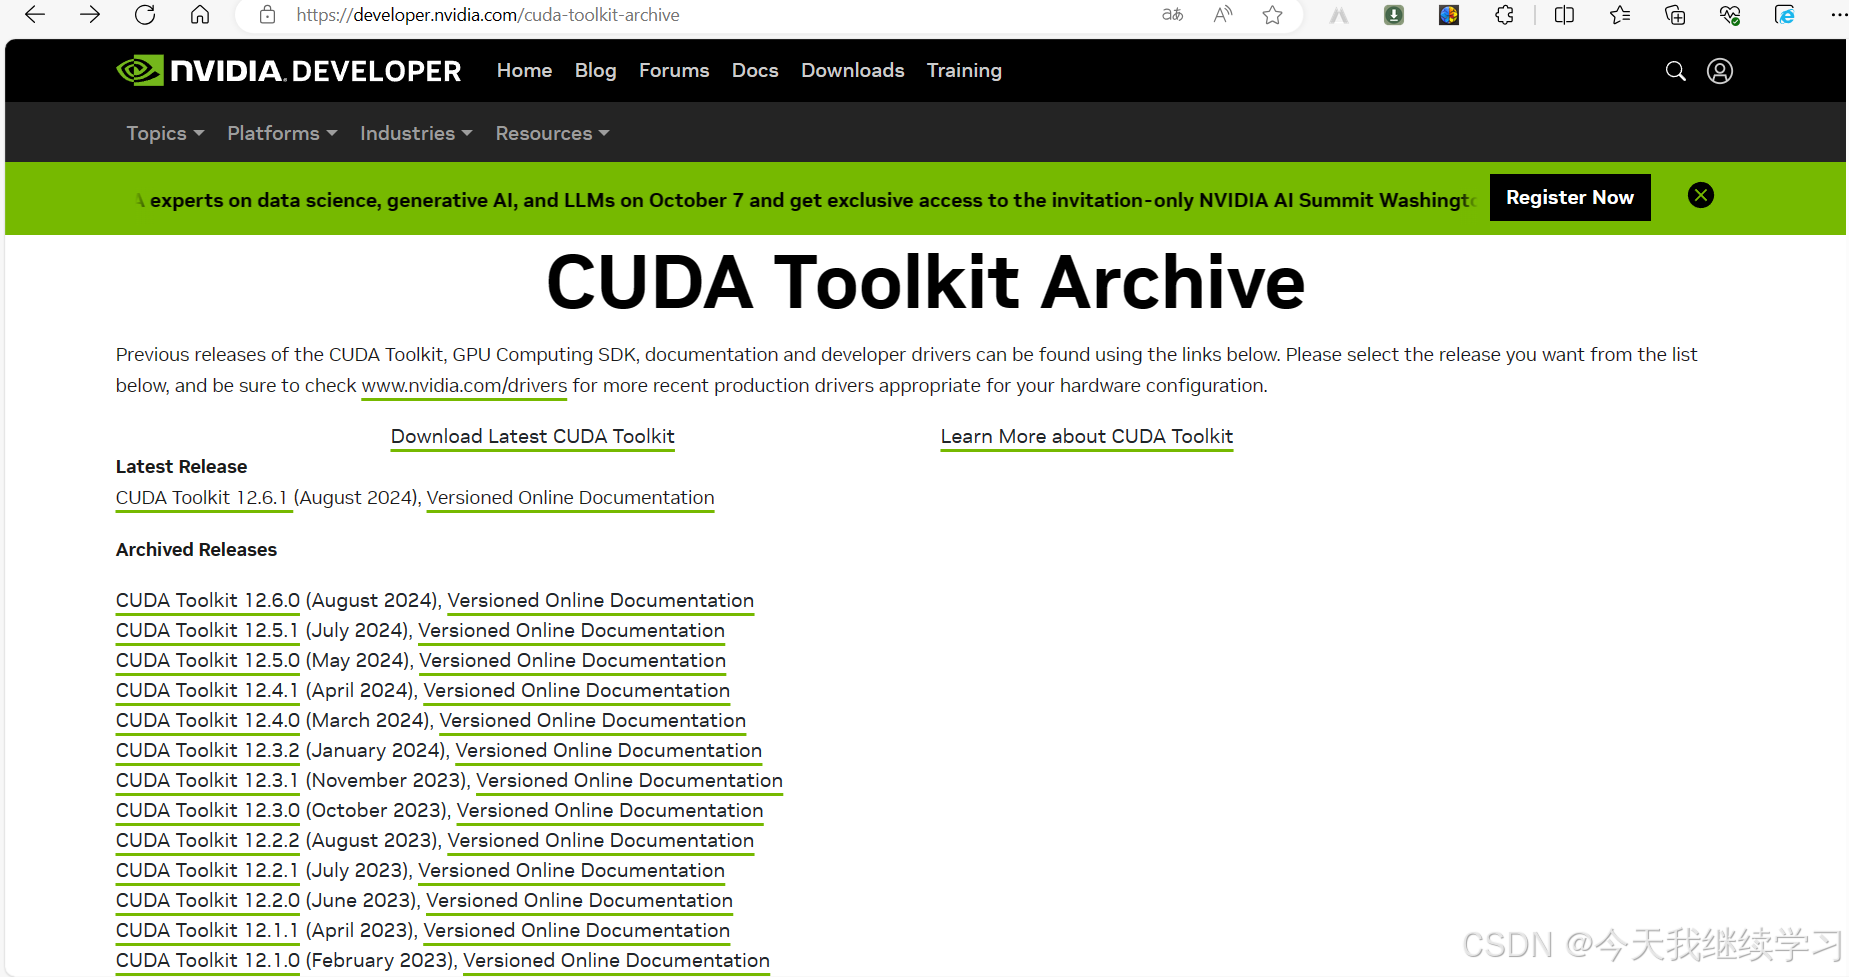Open the browser home page icon
The image size is (1849, 977).
[200, 15]
